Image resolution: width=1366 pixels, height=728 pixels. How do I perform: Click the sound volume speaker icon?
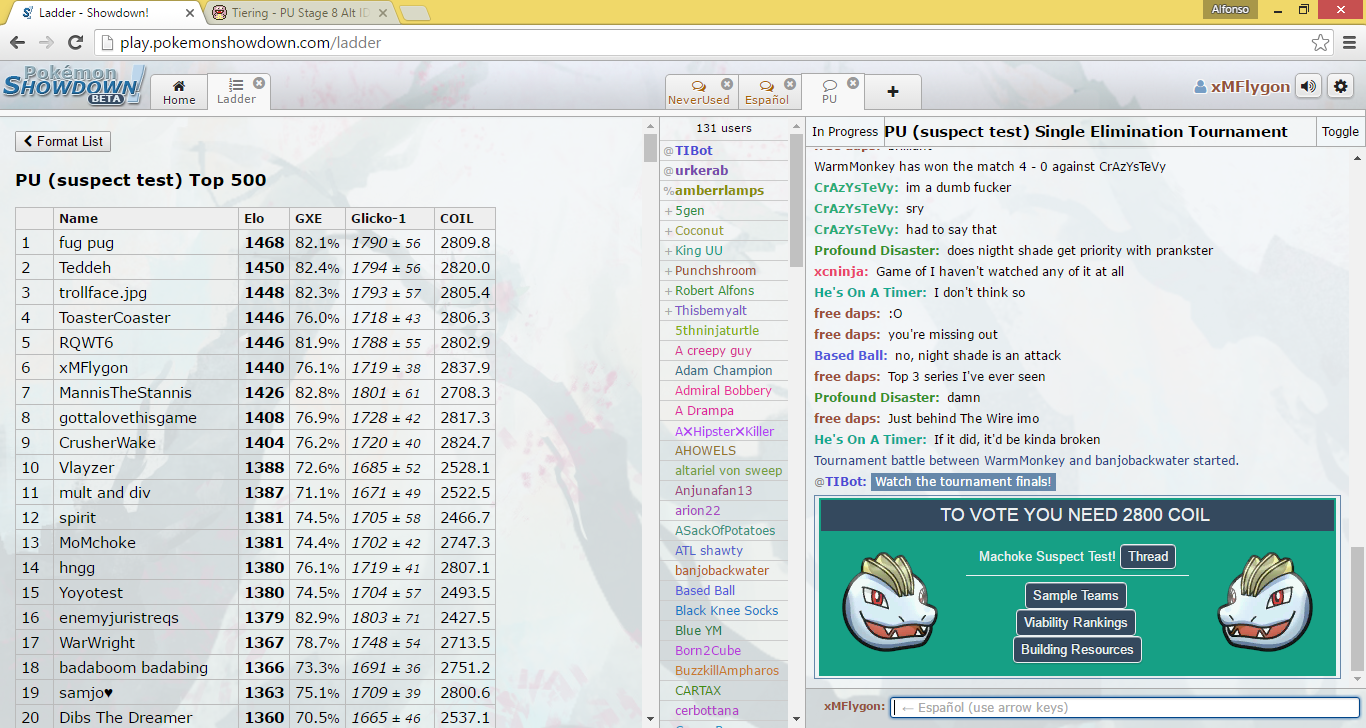point(1308,87)
